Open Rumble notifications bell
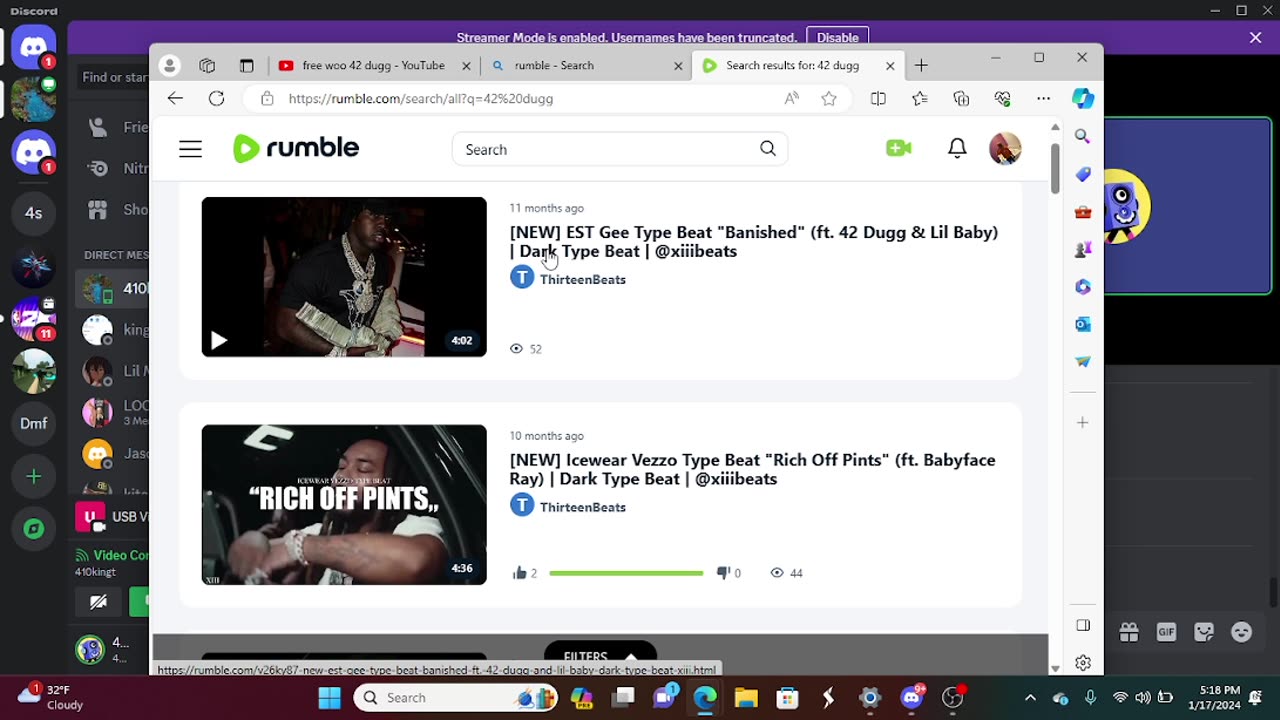The height and width of the screenshot is (720, 1280). coord(957,148)
